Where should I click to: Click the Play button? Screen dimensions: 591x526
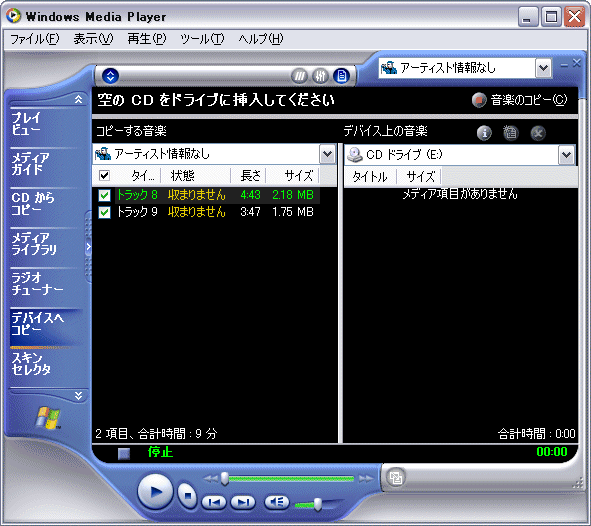tap(155, 492)
